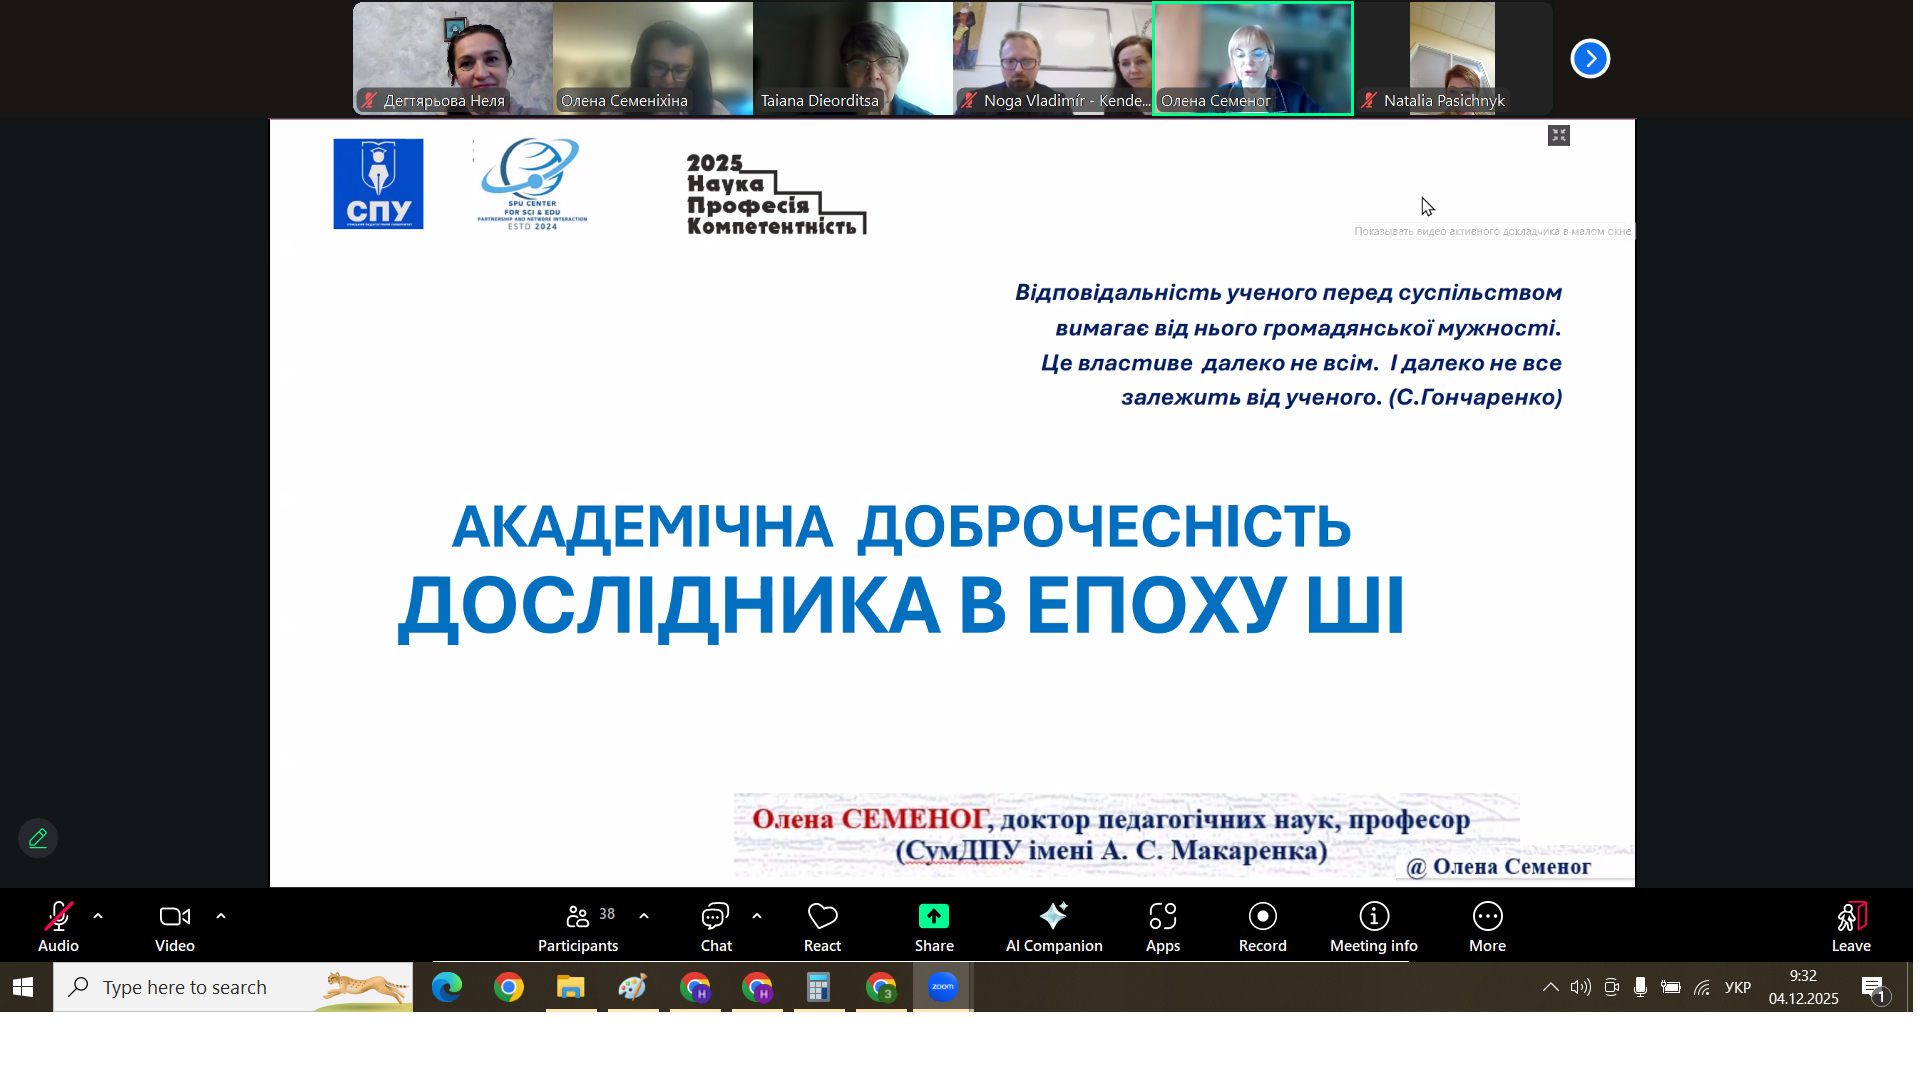The image size is (1920, 1080).
Task: Open AI Companion
Action: coord(1053,925)
